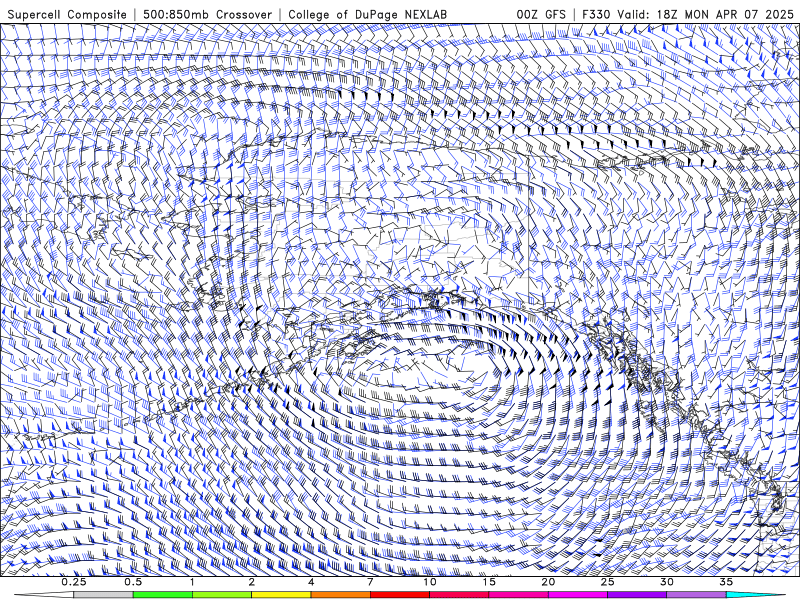Click the 35 value on color scale
The width and height of the screenshot is (800, 600).
(x=726, y=582)
